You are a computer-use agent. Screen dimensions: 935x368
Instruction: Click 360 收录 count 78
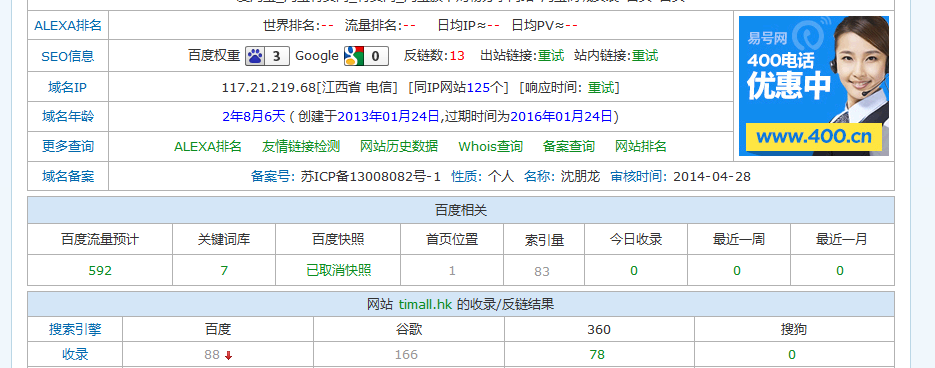point(597,355)
